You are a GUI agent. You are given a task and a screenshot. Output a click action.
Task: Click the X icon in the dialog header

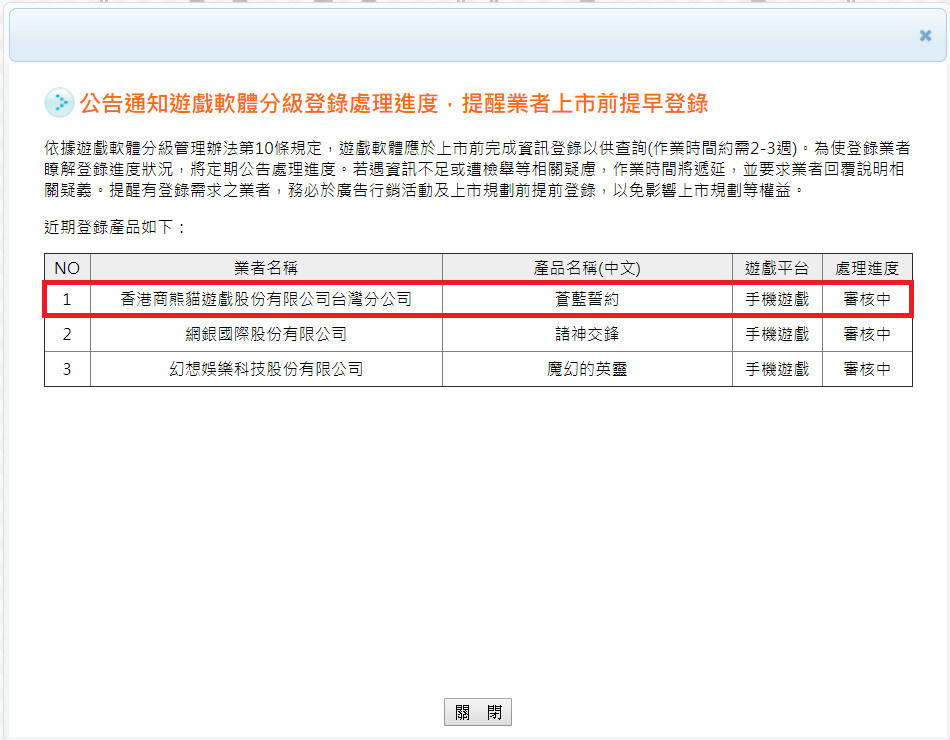click(925, 36)
